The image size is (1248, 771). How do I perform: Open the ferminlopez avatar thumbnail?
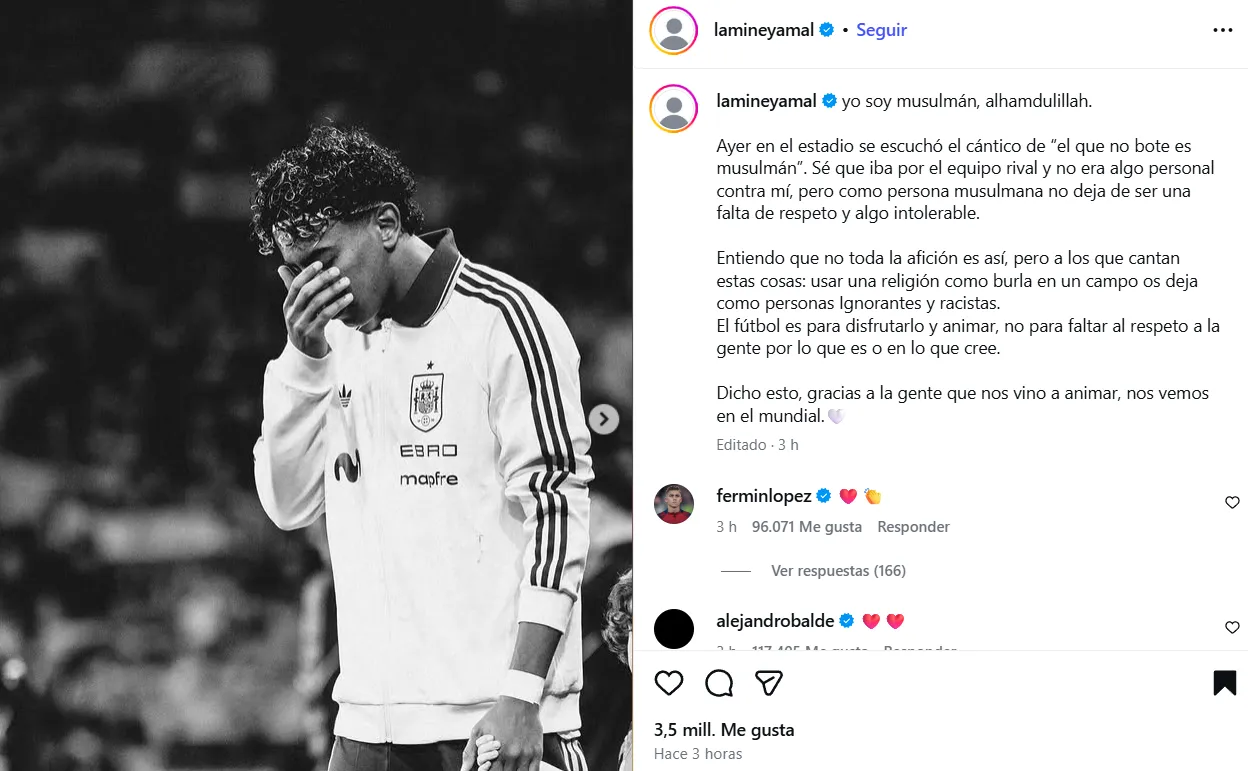coord(674,504)
